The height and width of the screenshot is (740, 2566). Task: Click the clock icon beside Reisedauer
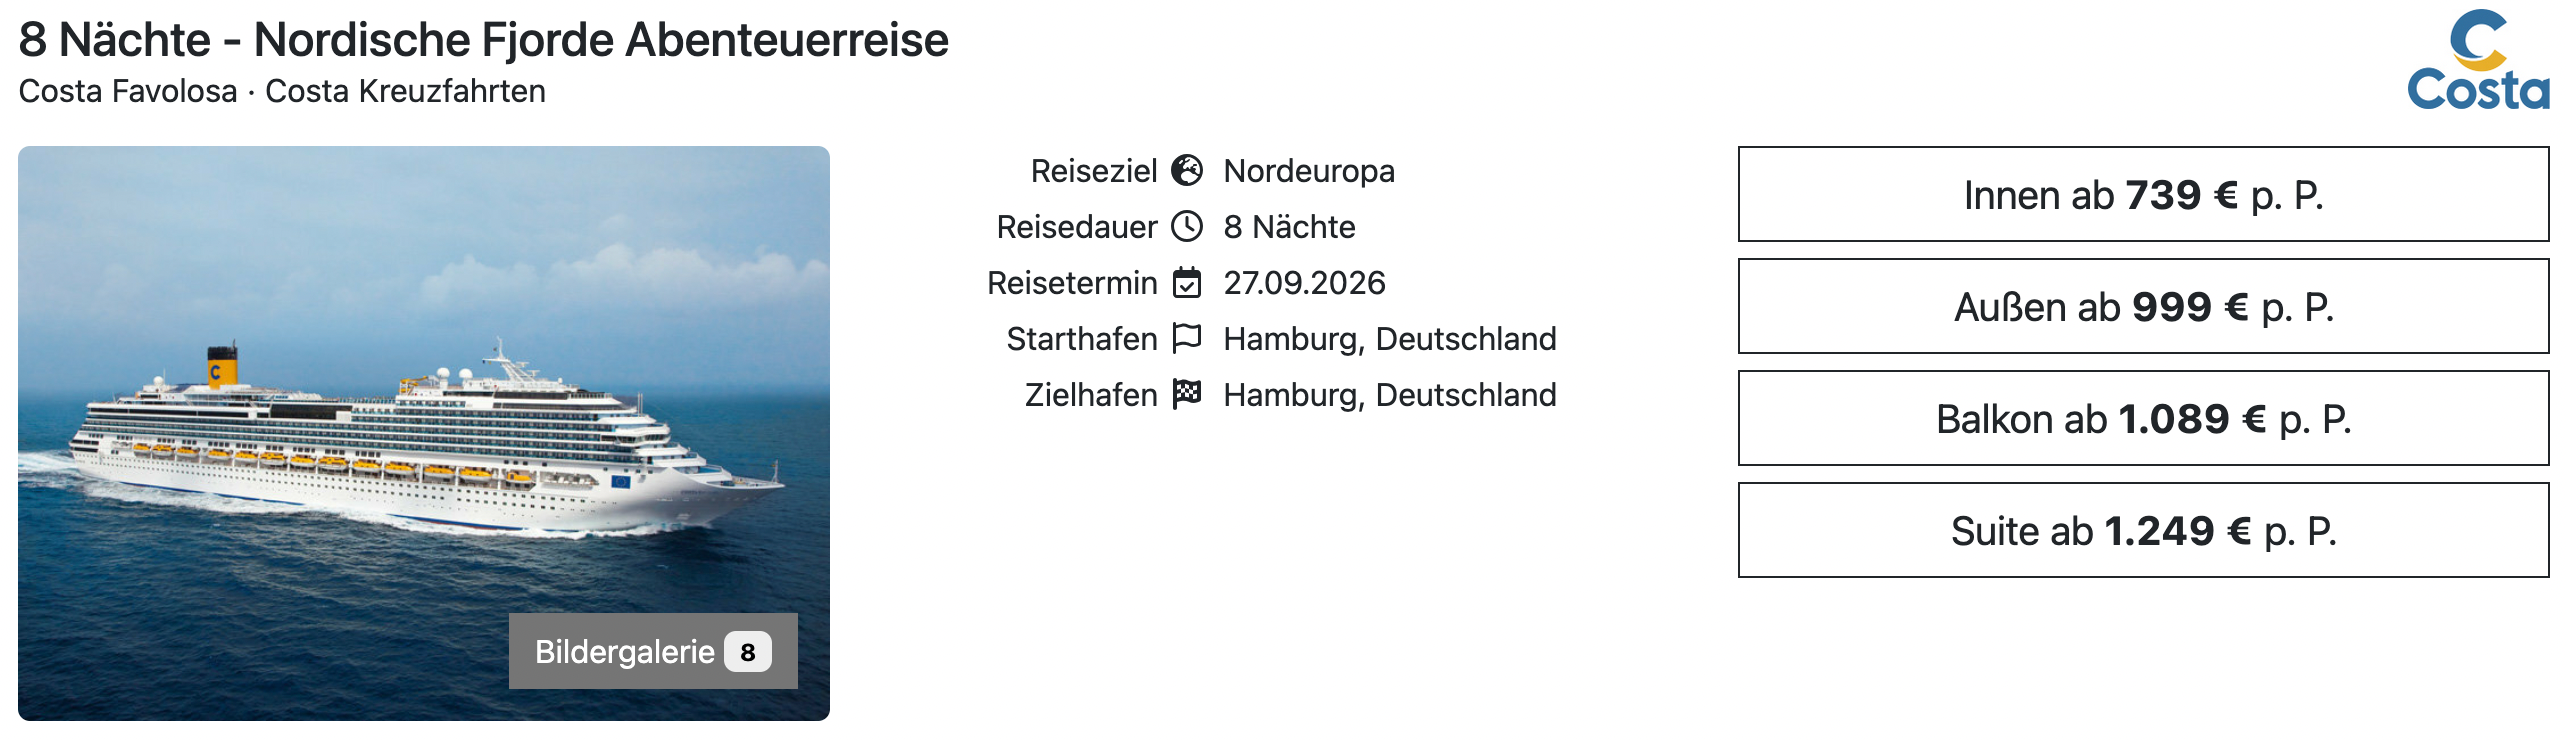[1187, 227]
